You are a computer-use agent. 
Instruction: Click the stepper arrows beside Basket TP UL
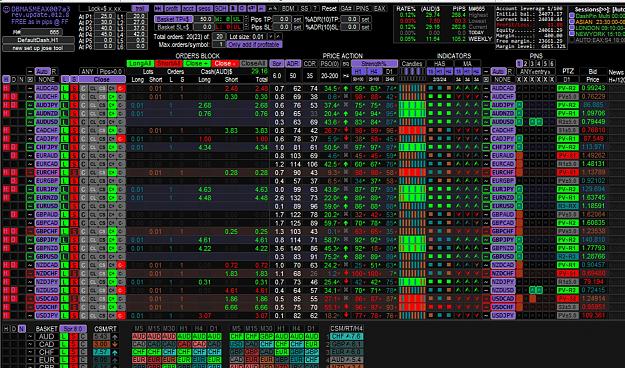click(246, 19)
